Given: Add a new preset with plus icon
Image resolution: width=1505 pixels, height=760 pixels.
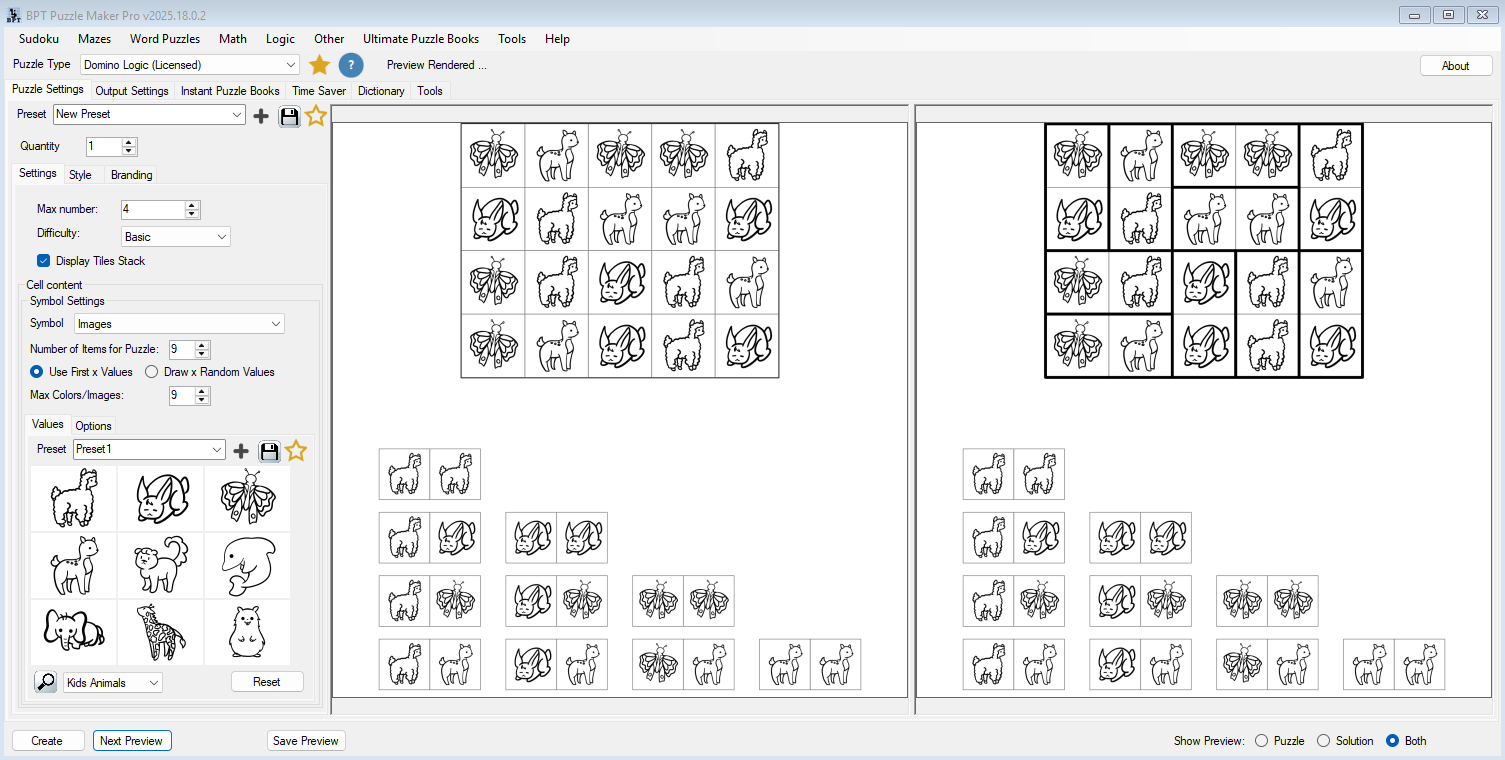Looking at the screenshot, I should pyautogui.click(x=261, y=116).
